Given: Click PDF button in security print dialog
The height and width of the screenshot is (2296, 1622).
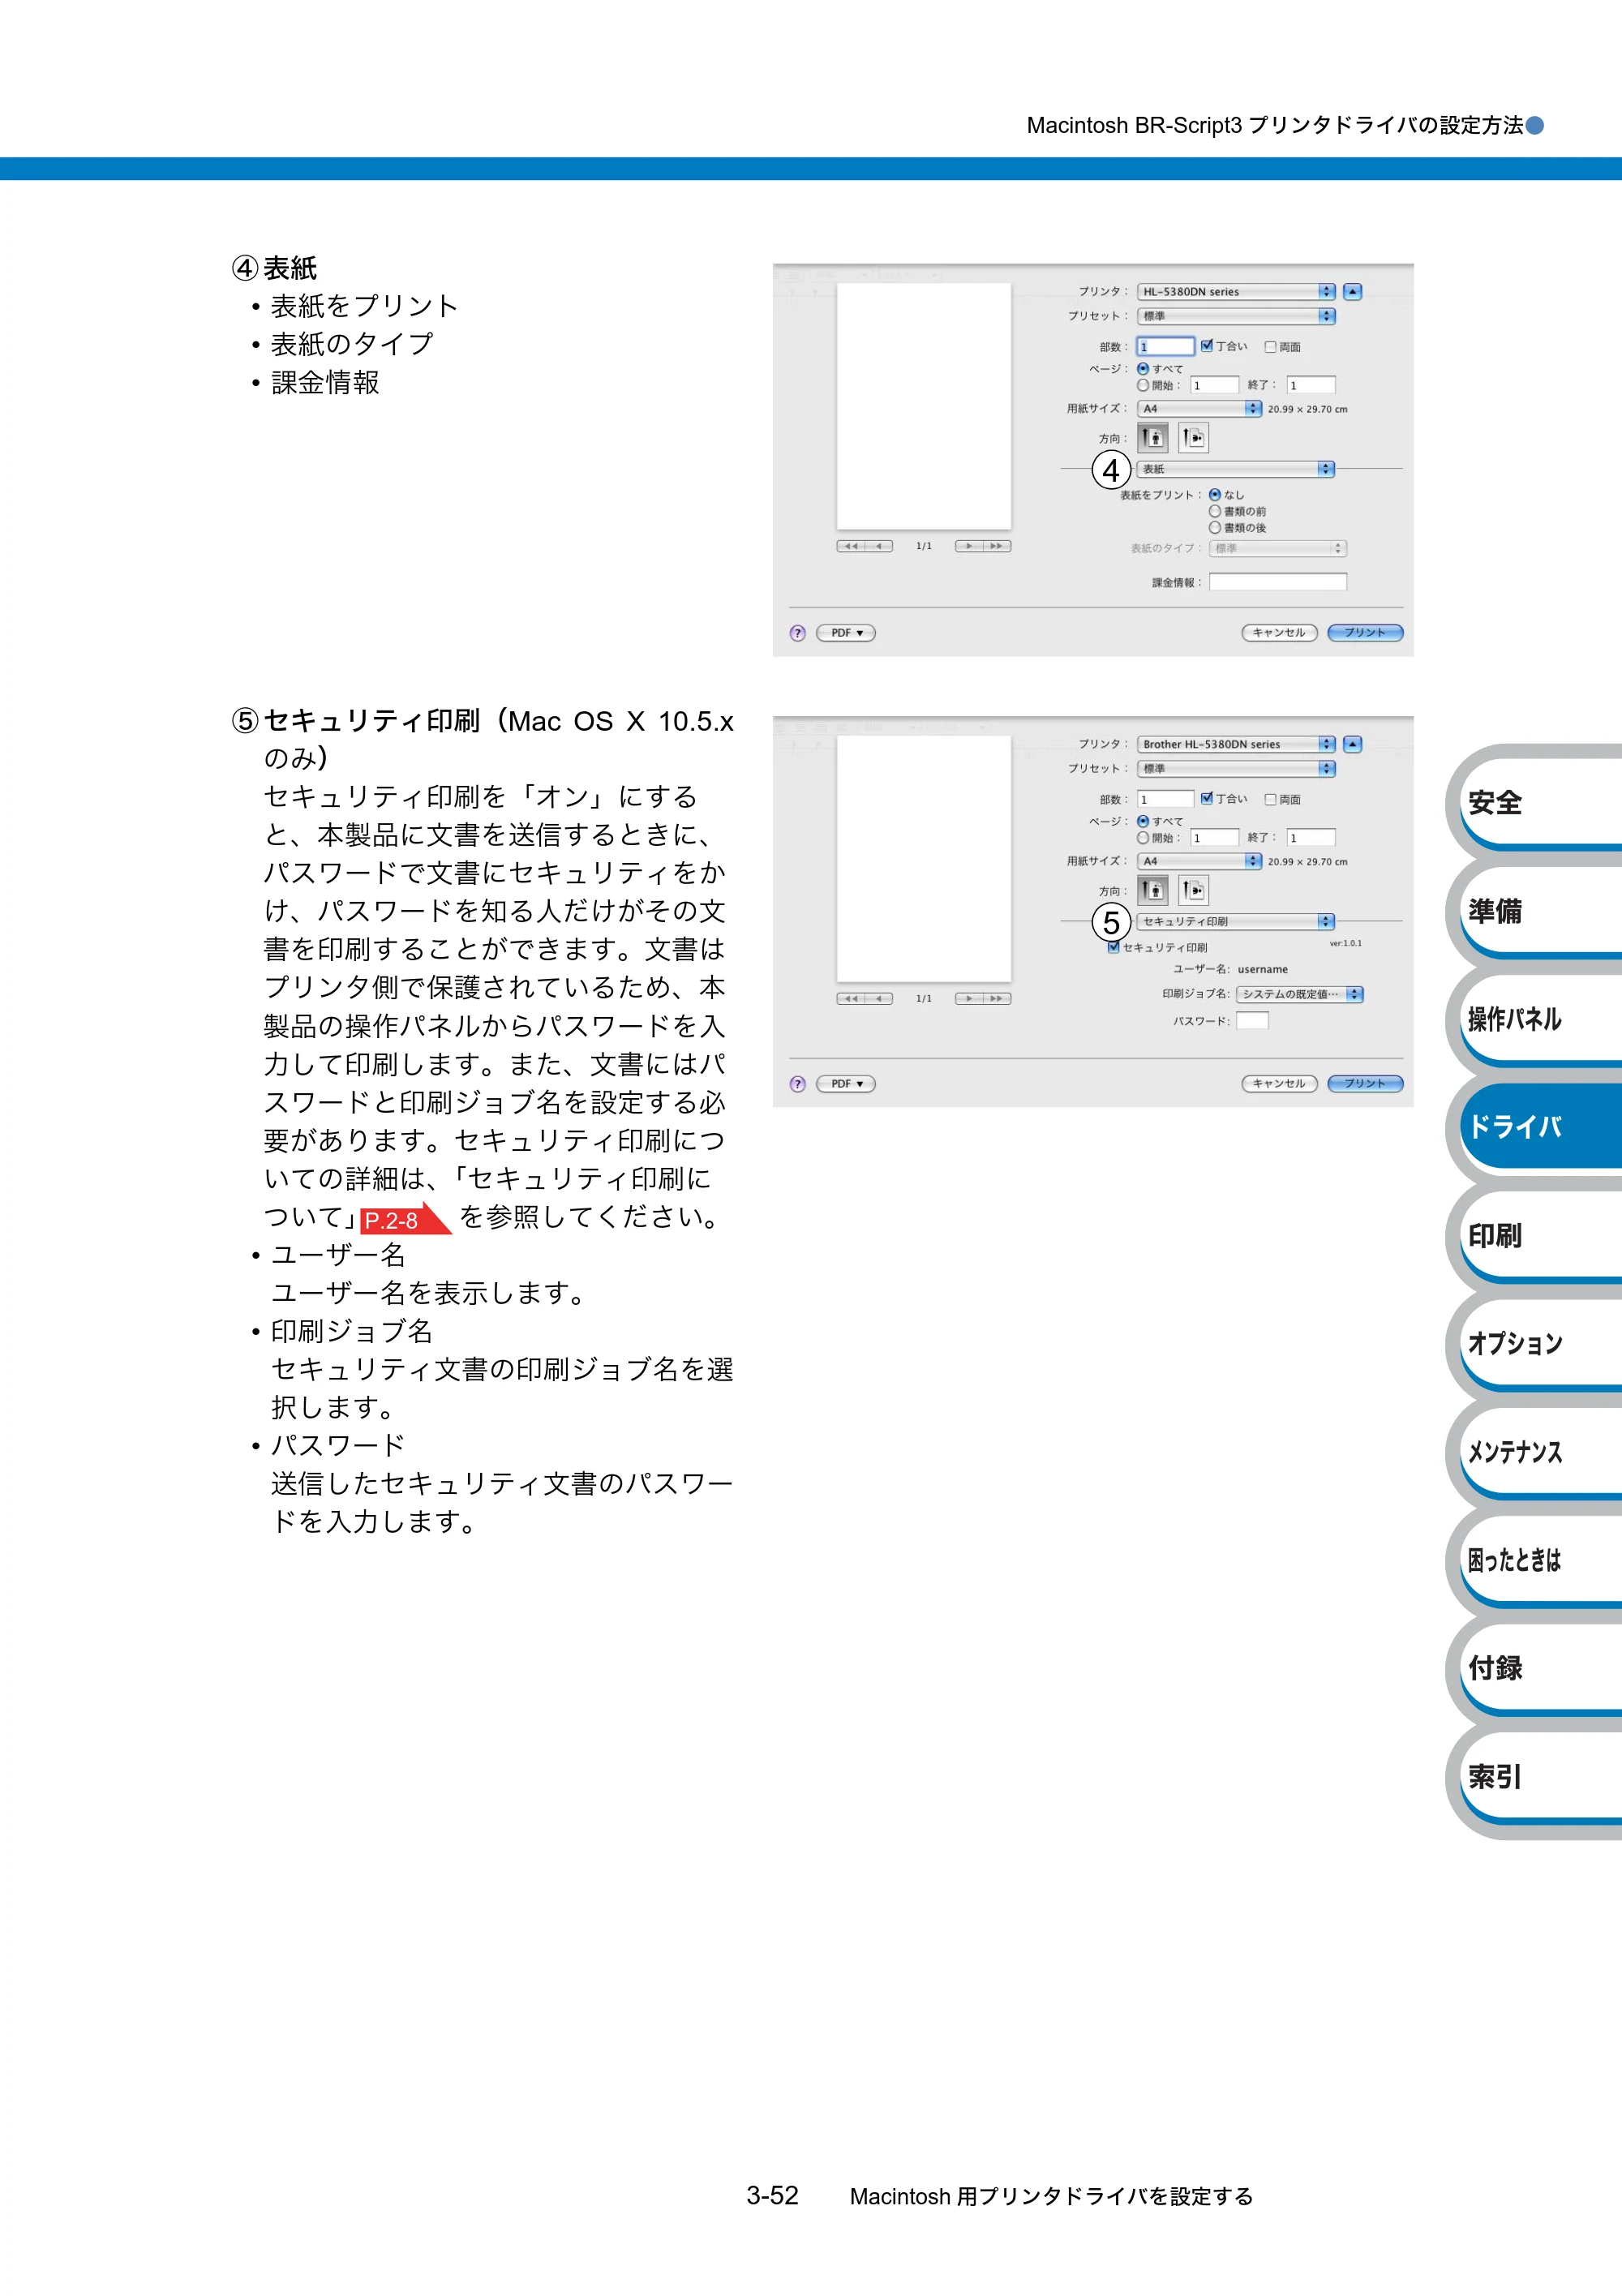Looking at the screenshot, I should [x=846, y=1084].
